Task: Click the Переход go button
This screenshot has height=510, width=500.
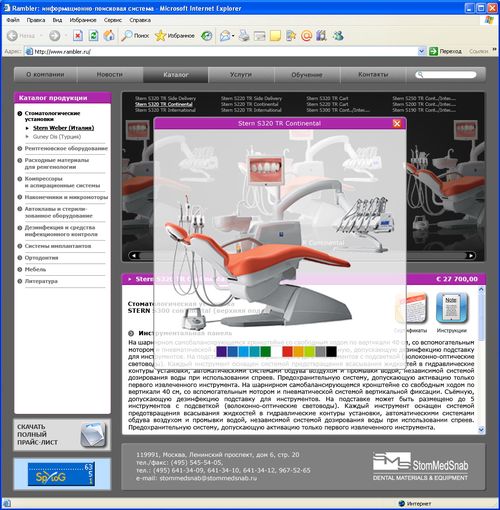Action: [x=445, y=51]
